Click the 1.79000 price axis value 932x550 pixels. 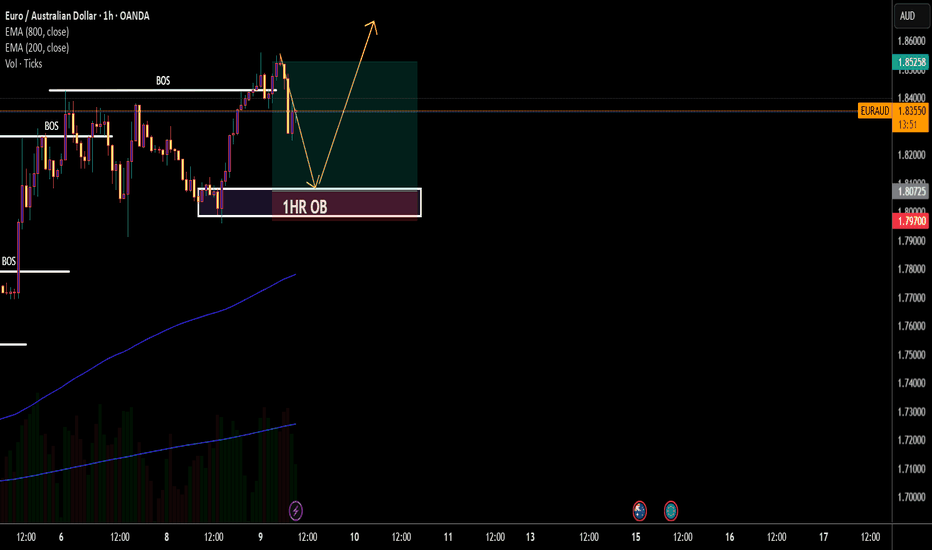coord(911,241)
